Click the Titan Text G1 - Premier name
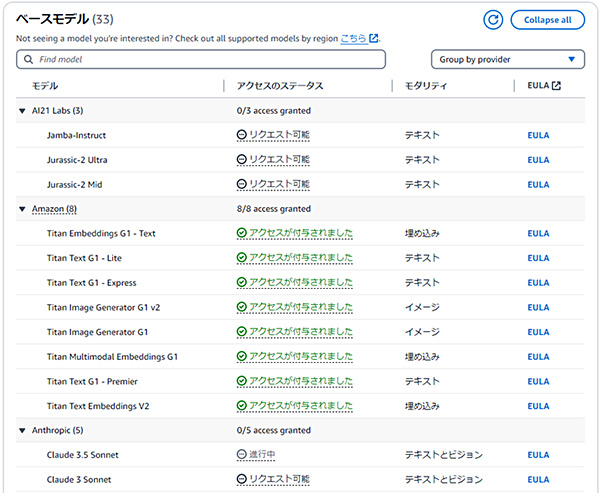Screen dimensions: 600x493 click(x=92, y=382)
